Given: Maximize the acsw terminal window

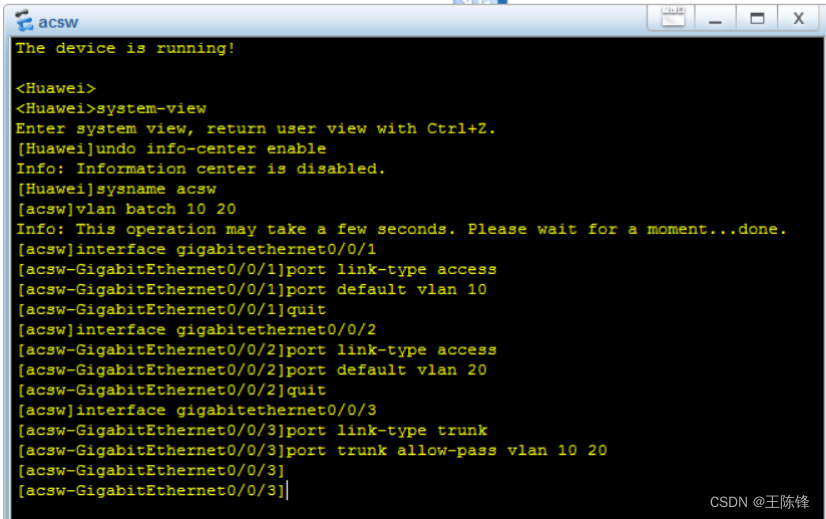Looking at the screenshot, I should [757, 18].
